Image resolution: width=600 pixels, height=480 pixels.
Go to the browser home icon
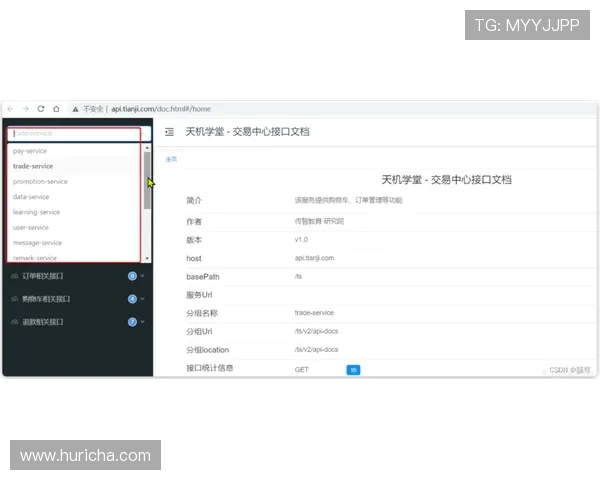56,109
